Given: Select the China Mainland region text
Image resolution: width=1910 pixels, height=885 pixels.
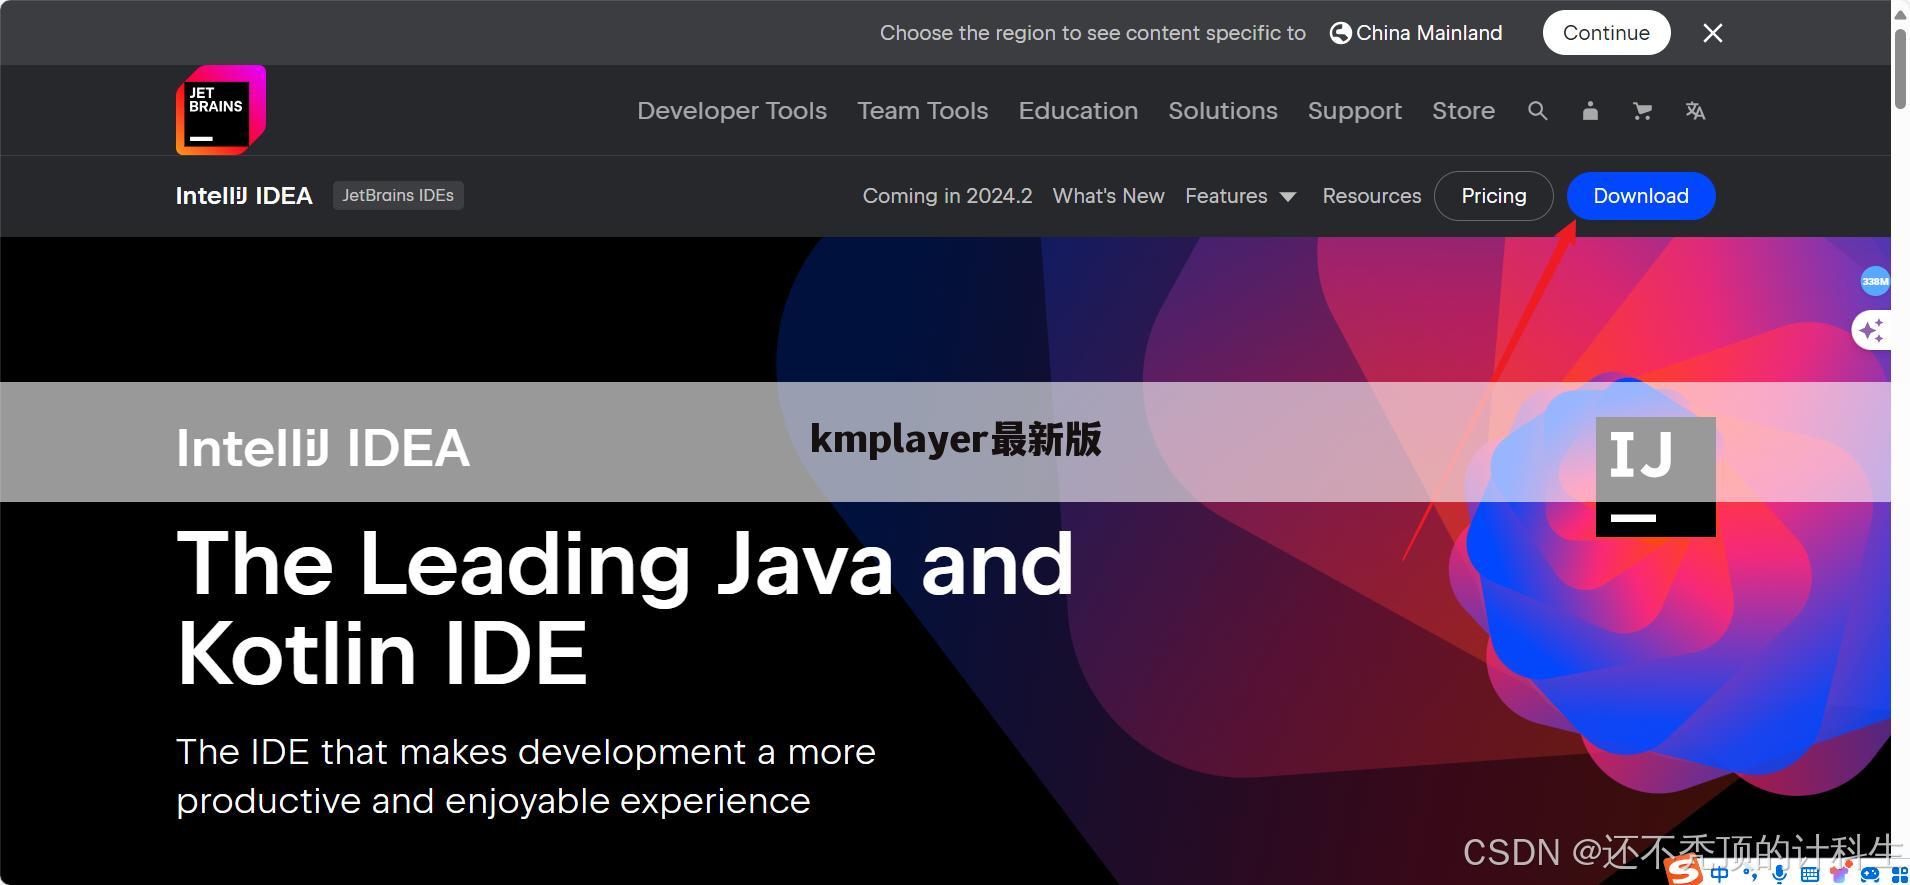Looking at the screenshot, I should (1429, 33).
